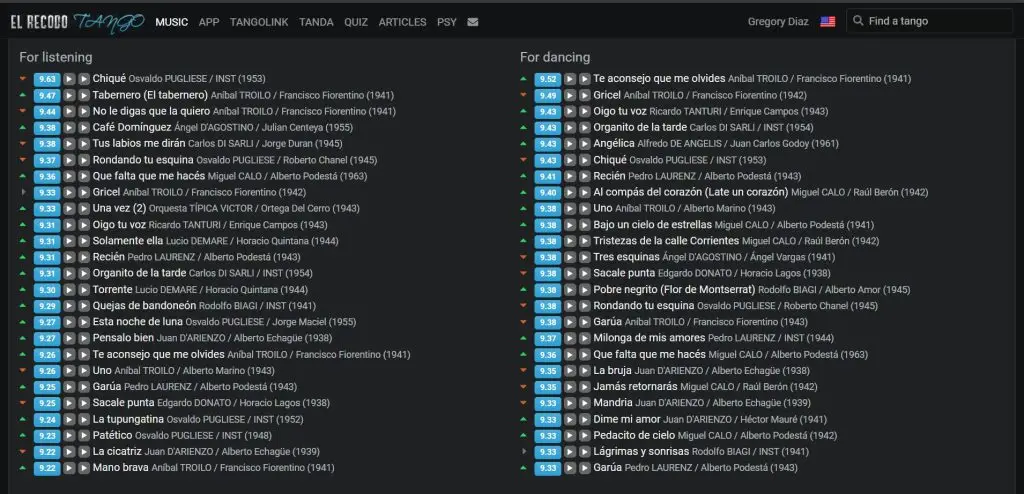
Task: Play Milonga de mis amores, second play button
Action: click(x=584, y=338)
